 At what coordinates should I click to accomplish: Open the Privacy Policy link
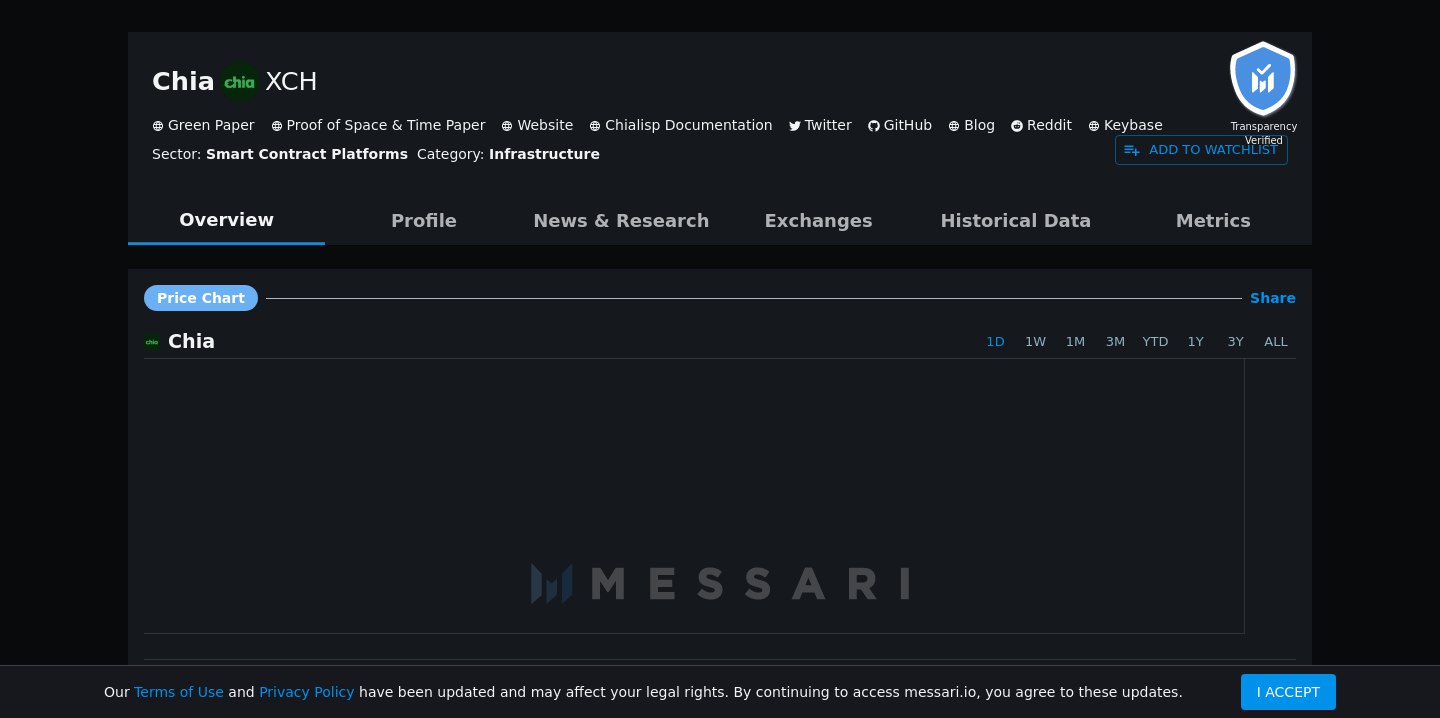(x=307, y=692)
